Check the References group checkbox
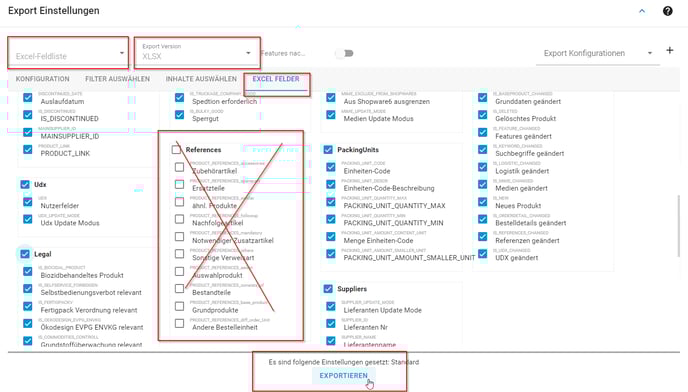Image resolution: width=688 pixels, height=392 pixels. pos(176,150)
